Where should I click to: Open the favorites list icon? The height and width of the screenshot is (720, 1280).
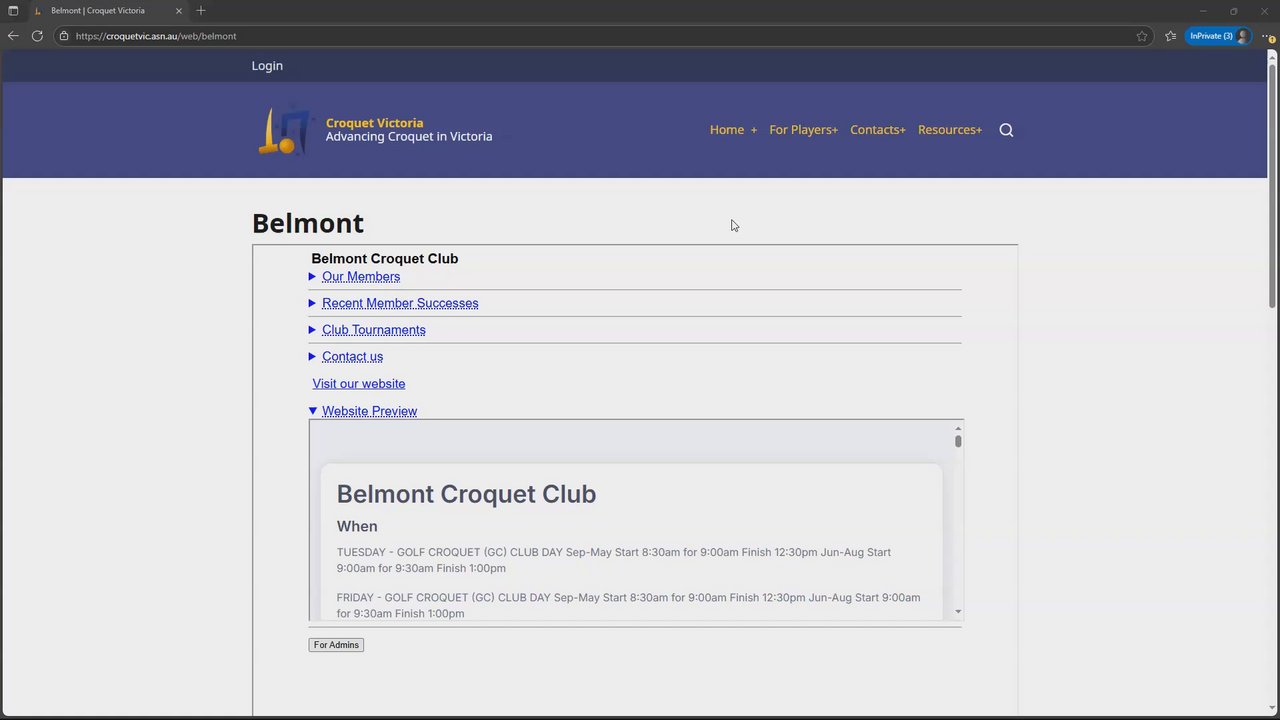click(1170, 36)
